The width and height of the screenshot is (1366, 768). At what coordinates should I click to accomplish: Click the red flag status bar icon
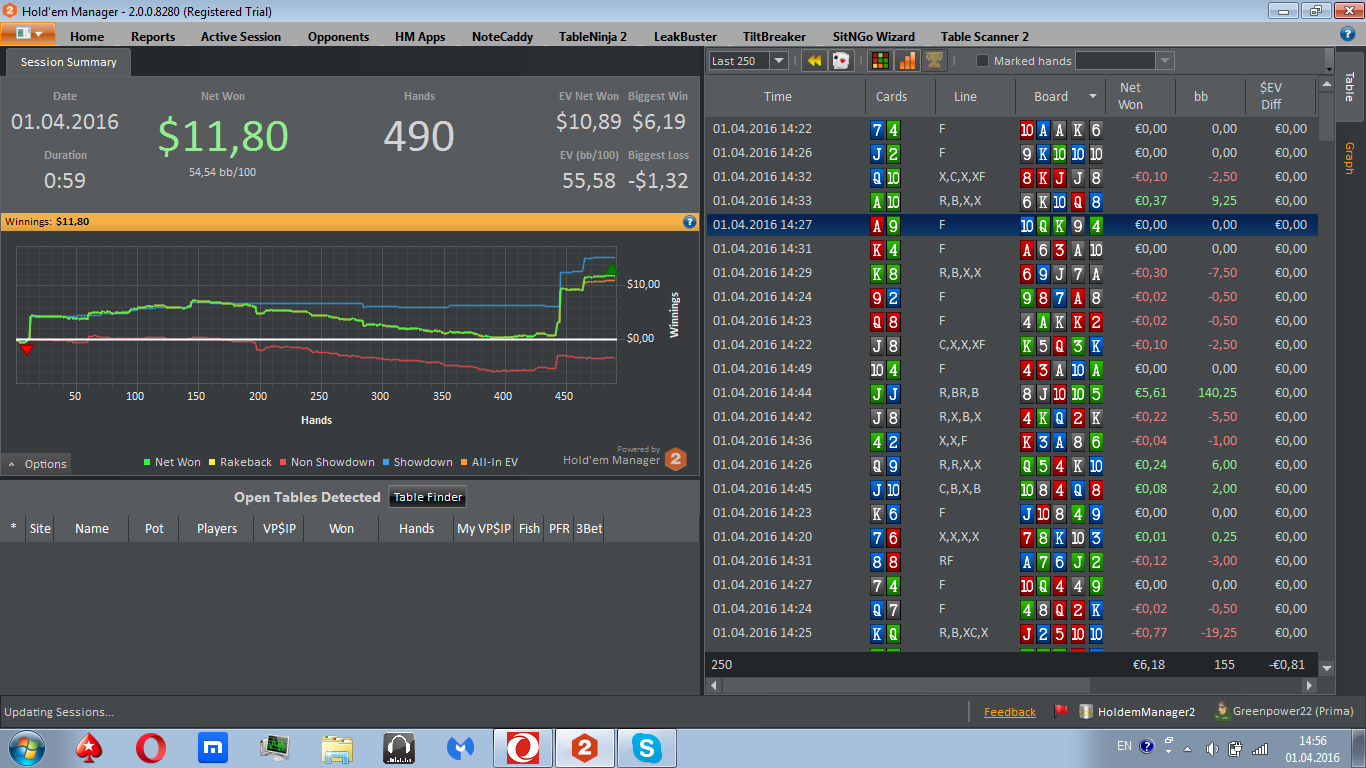coord(1061,712)
